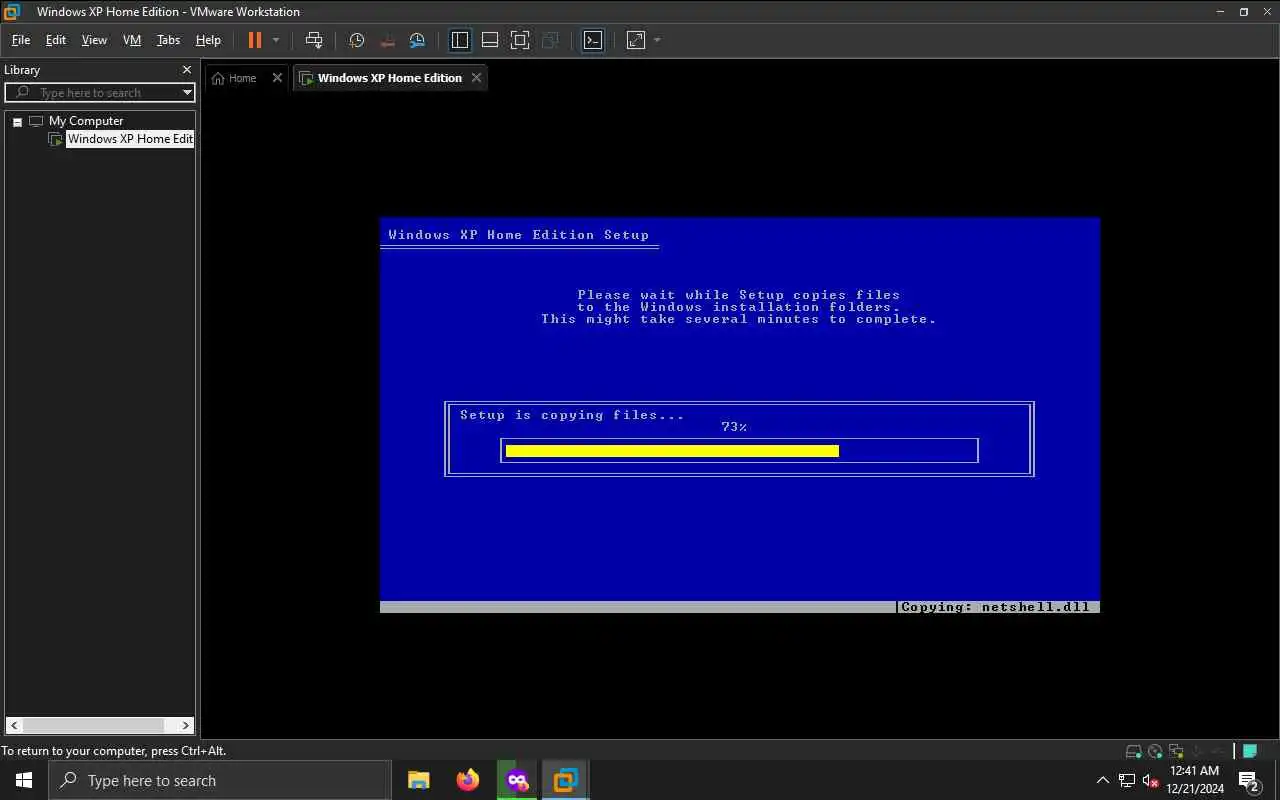
Task: Open the clock showing 12:41 AM
Action: 1195,780
